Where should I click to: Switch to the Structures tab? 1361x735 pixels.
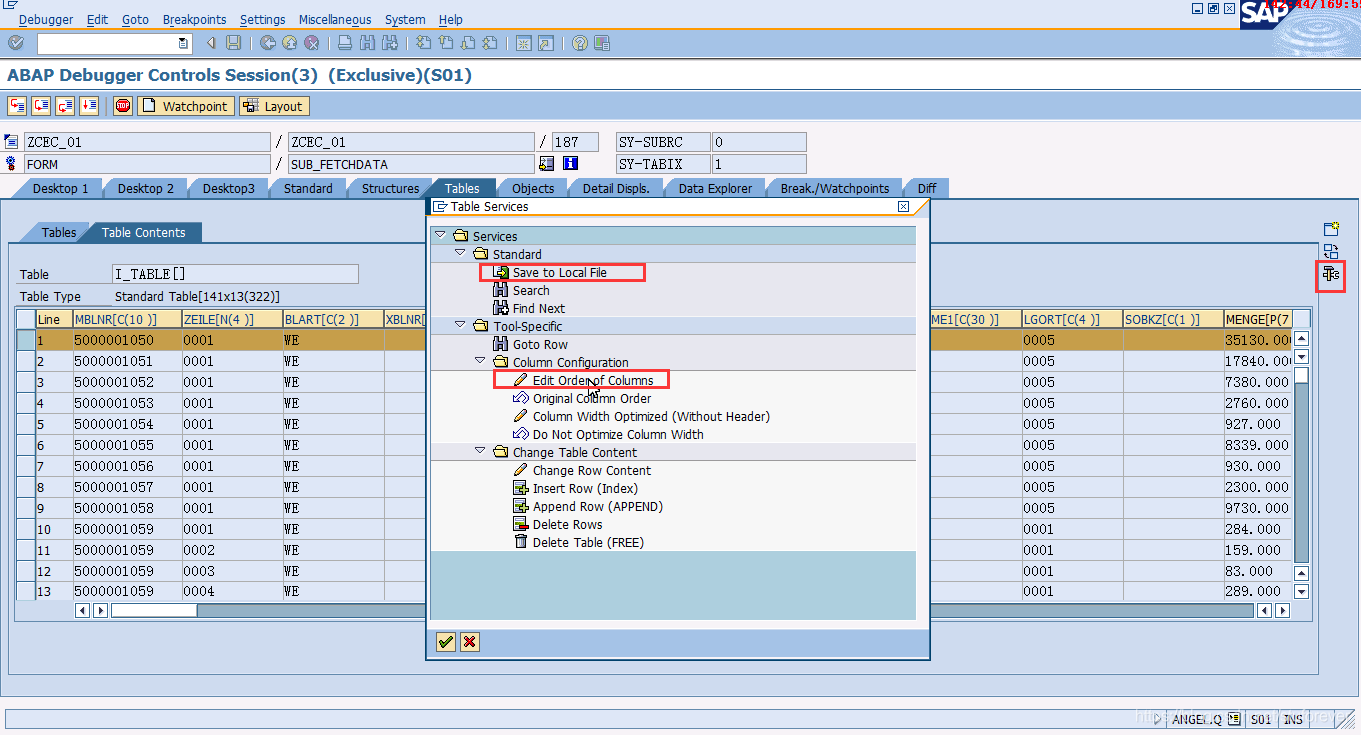[390, 188]
